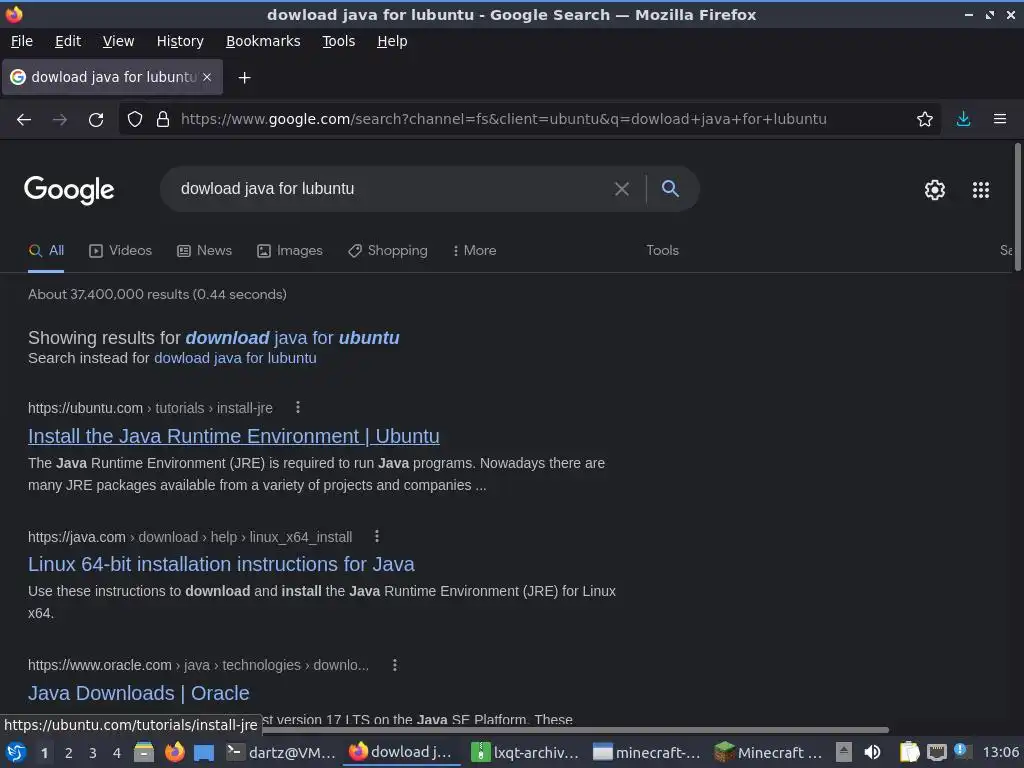Switch to the lxqt-archiver taskbar window
Screen dimensions: 1024x768
click(x=526, y=753)
